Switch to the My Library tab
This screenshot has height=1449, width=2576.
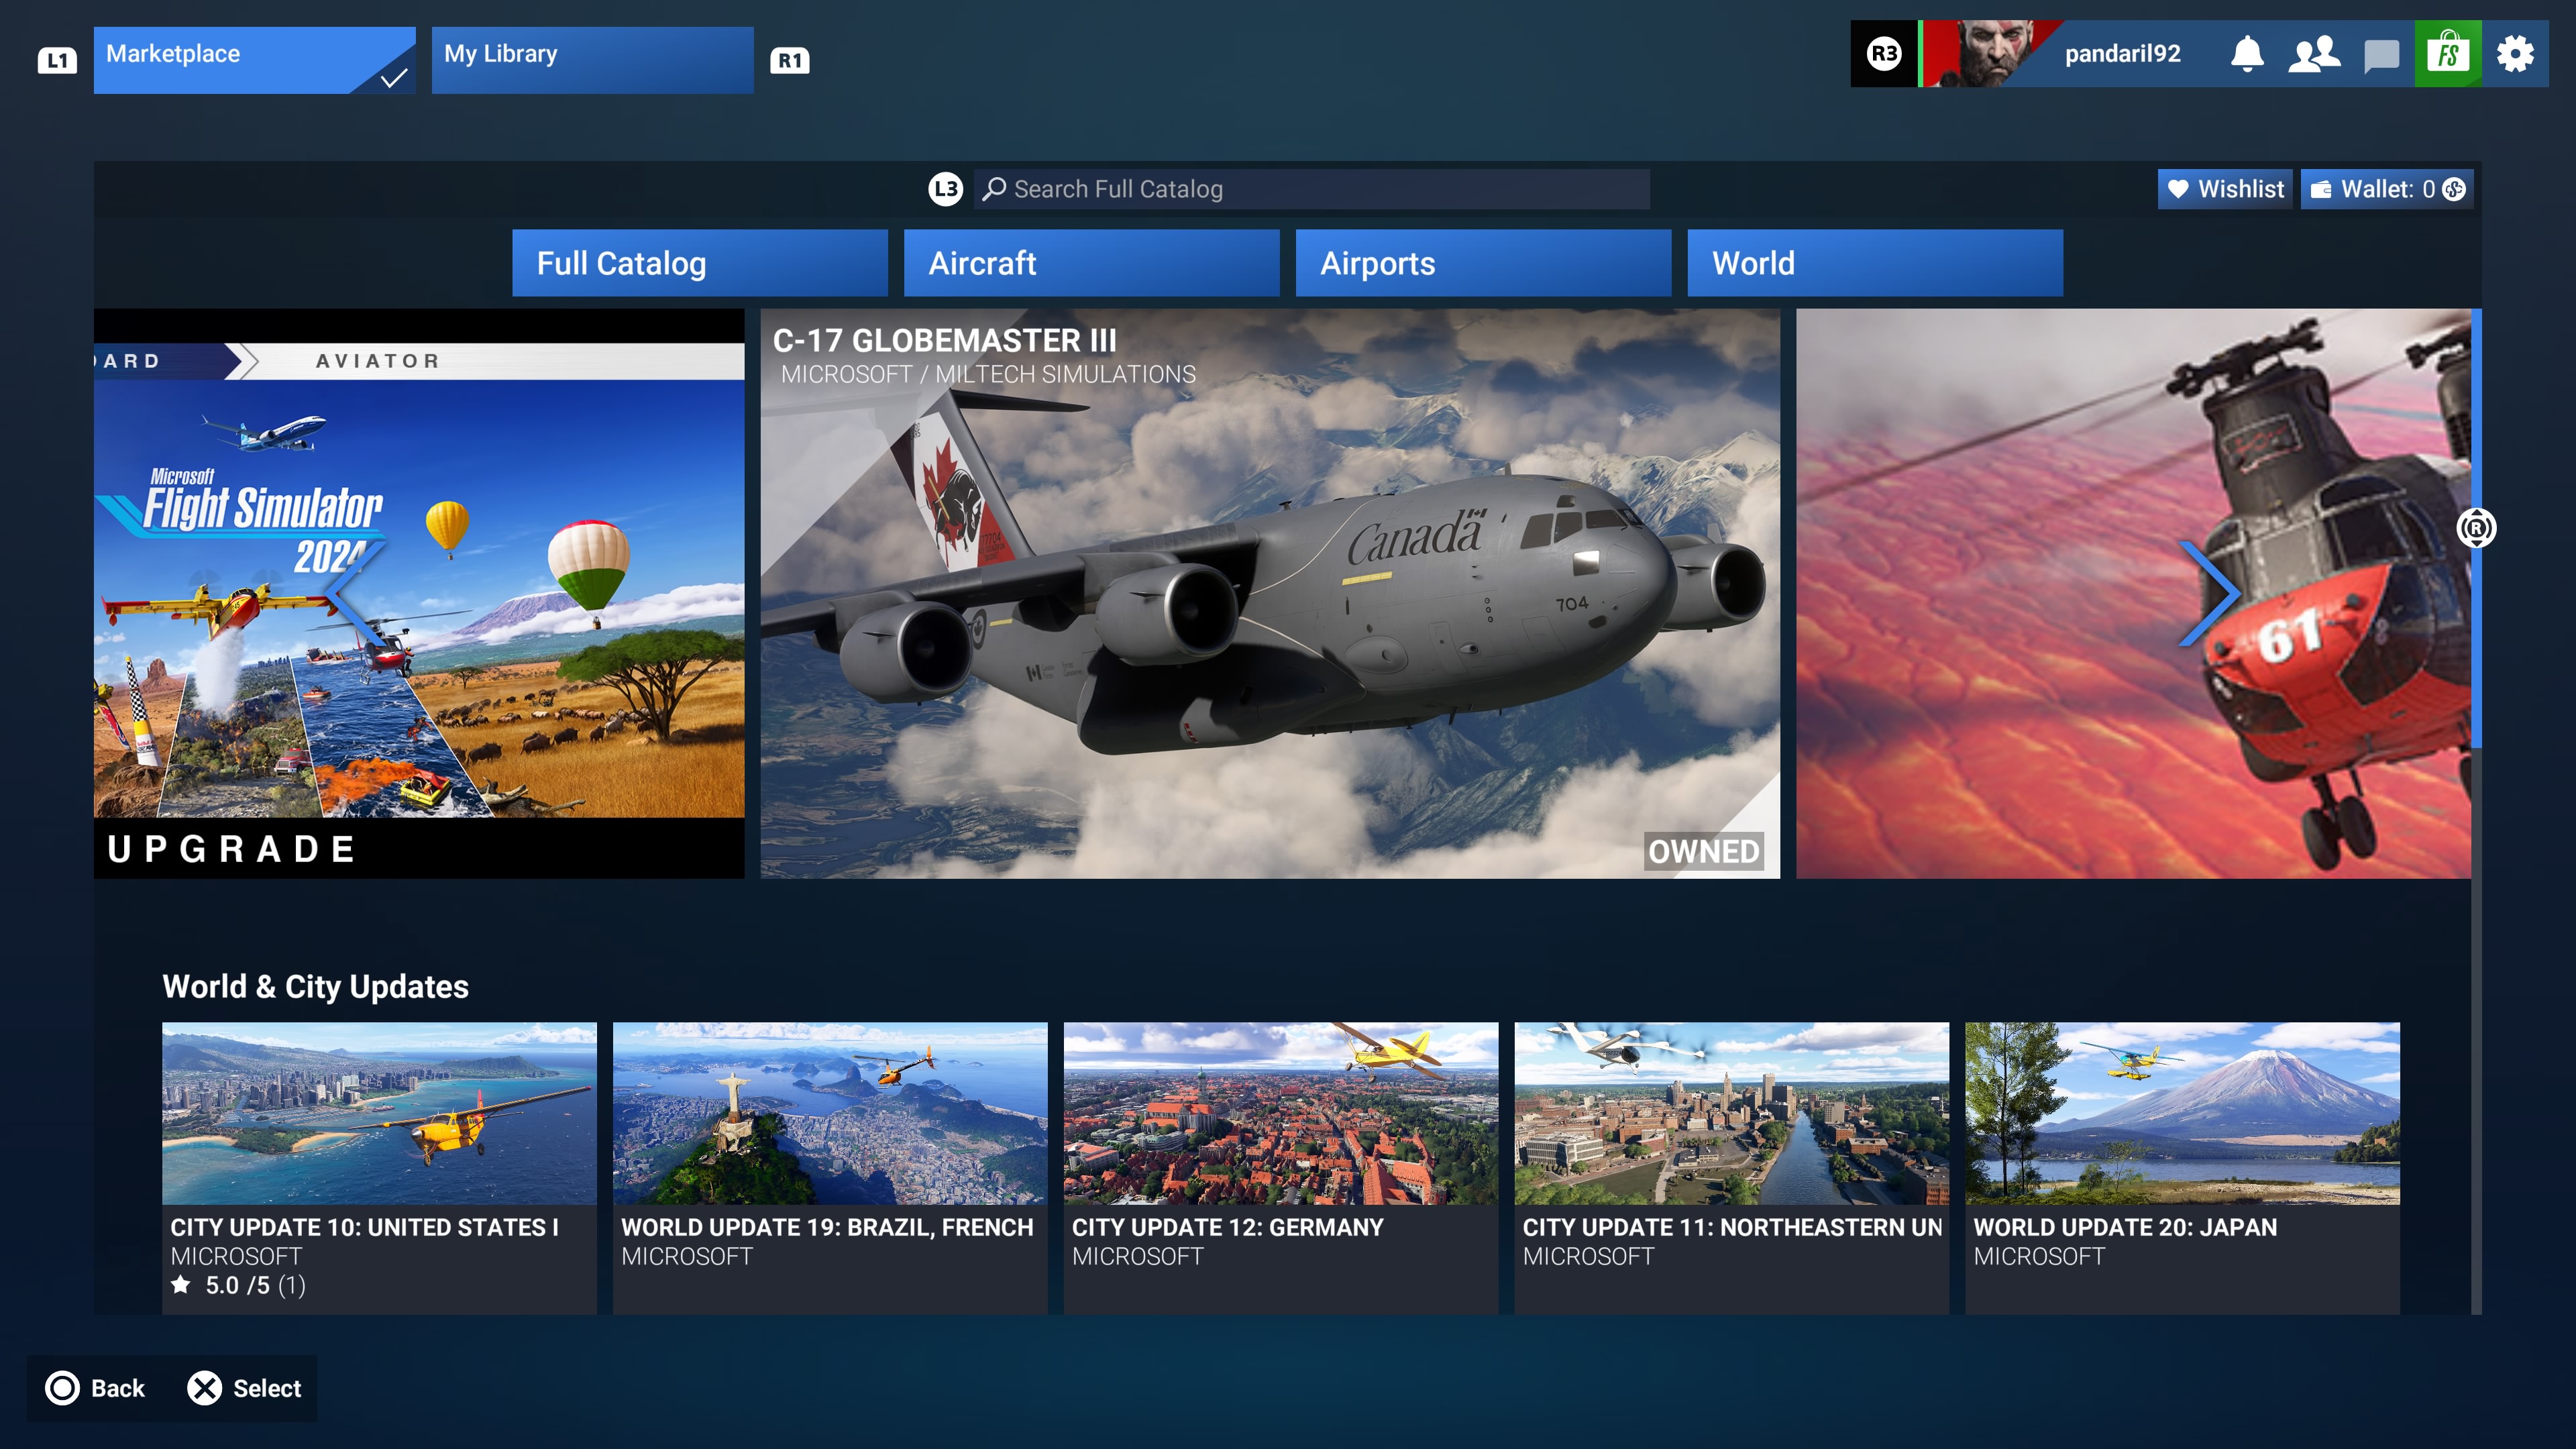coord(593,60)
